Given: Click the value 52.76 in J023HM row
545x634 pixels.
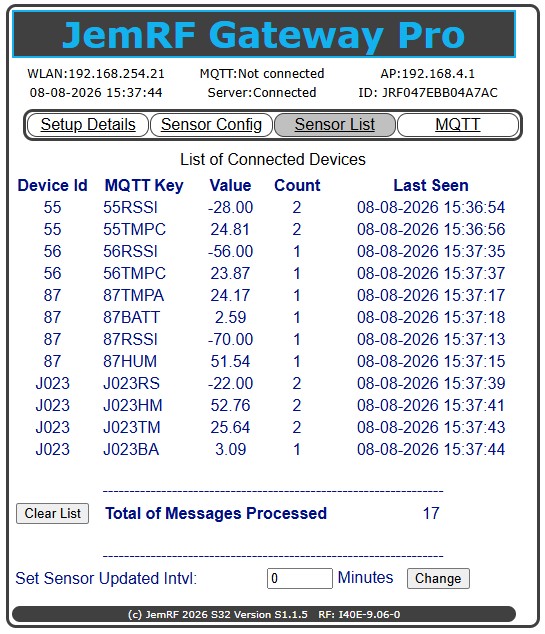Looking at the screenshot, I should 230,405.
